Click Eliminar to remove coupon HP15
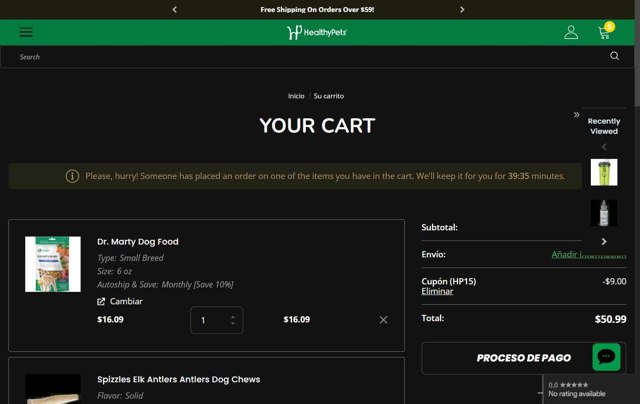The height and width of the screenshot is (404, 640). click(437, 291)
